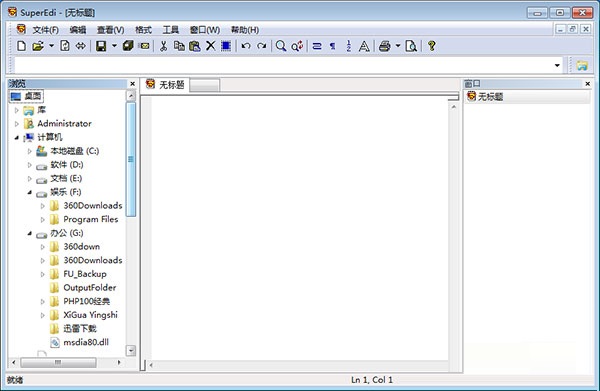Click the double-arrow toolbar icon

(80, 46)
